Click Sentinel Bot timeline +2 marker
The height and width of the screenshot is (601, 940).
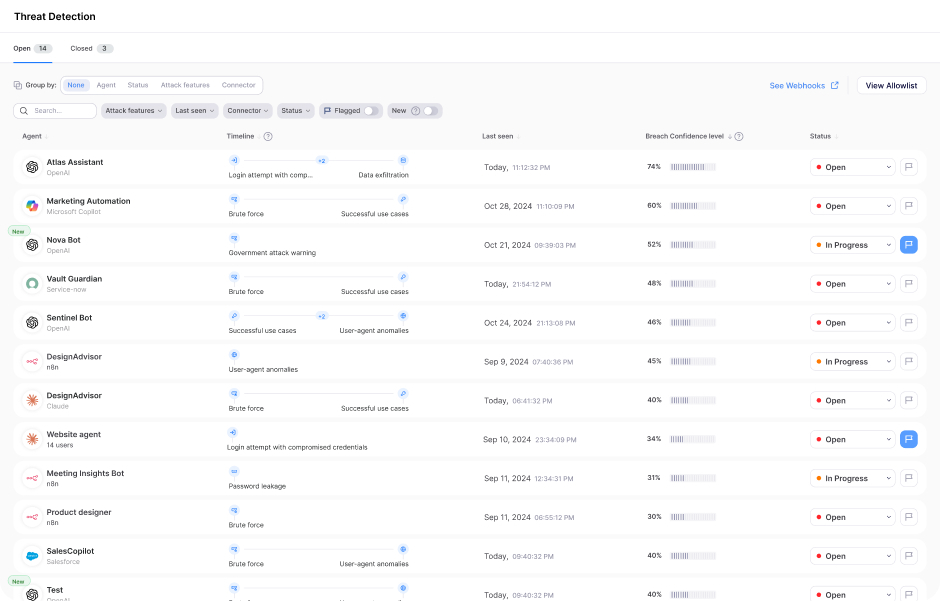(322, 316)
